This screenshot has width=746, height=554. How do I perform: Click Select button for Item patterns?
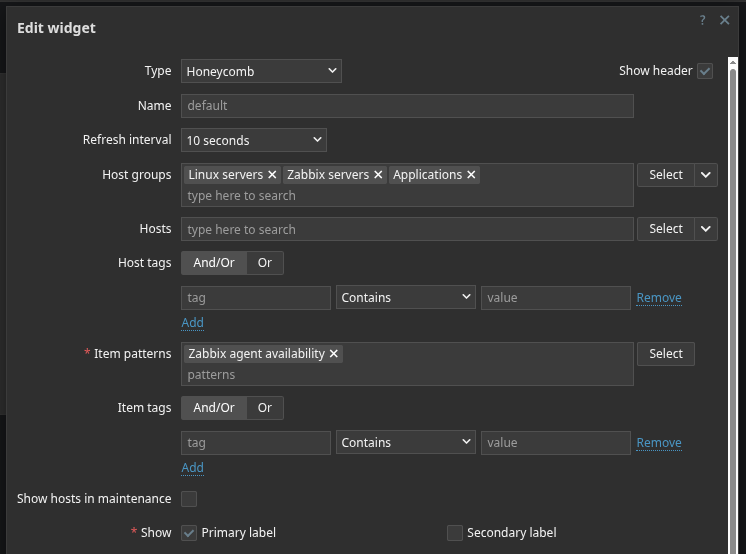[665, 354]
